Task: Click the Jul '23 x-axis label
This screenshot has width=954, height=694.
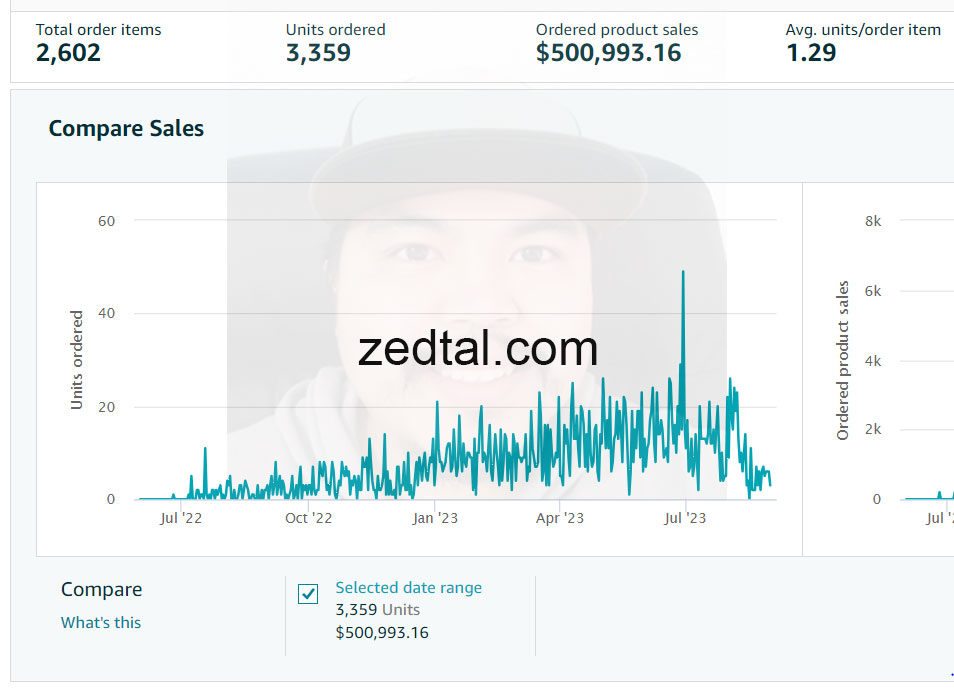Action: [x=685, y=518]
